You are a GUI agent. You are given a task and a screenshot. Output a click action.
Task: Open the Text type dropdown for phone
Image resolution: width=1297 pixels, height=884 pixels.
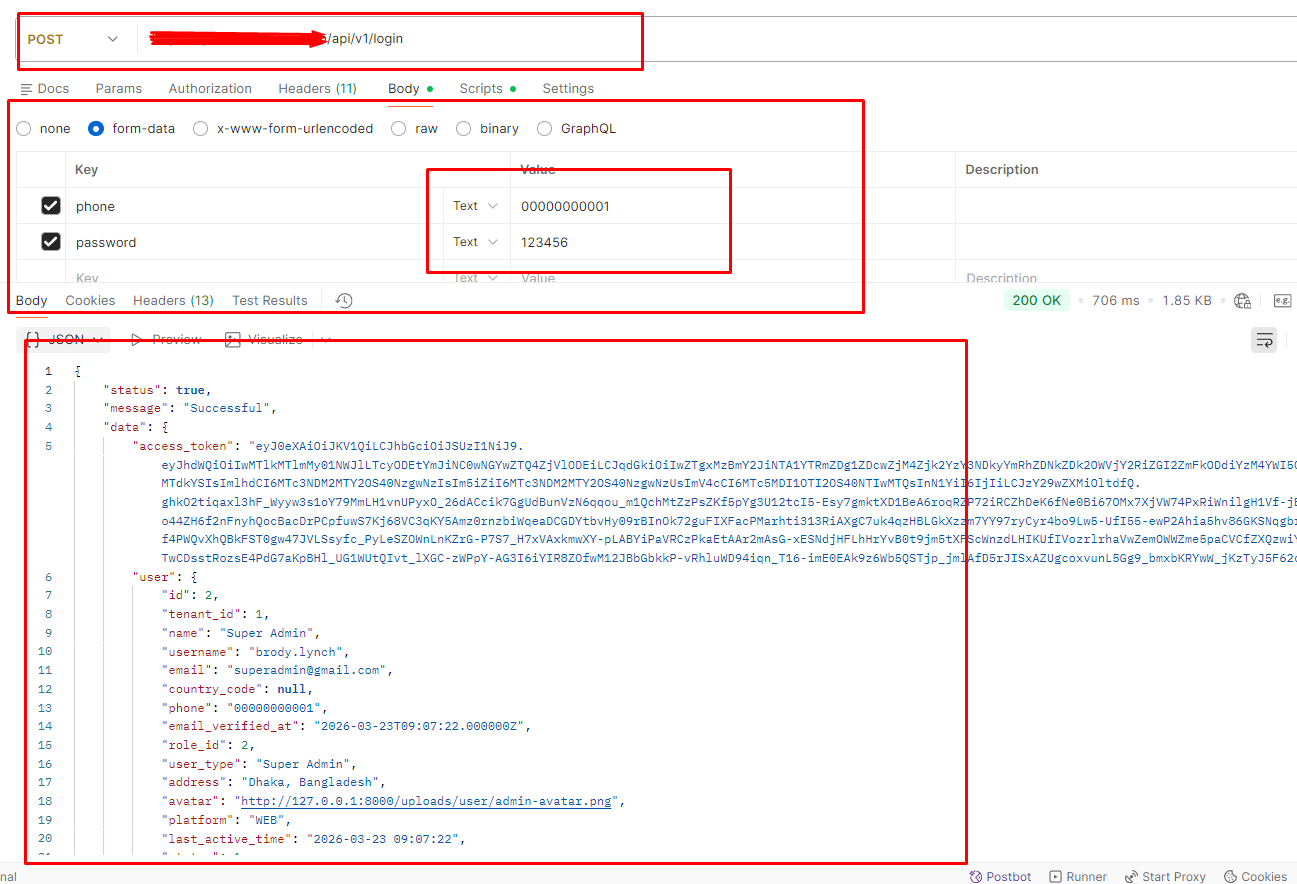475,206
